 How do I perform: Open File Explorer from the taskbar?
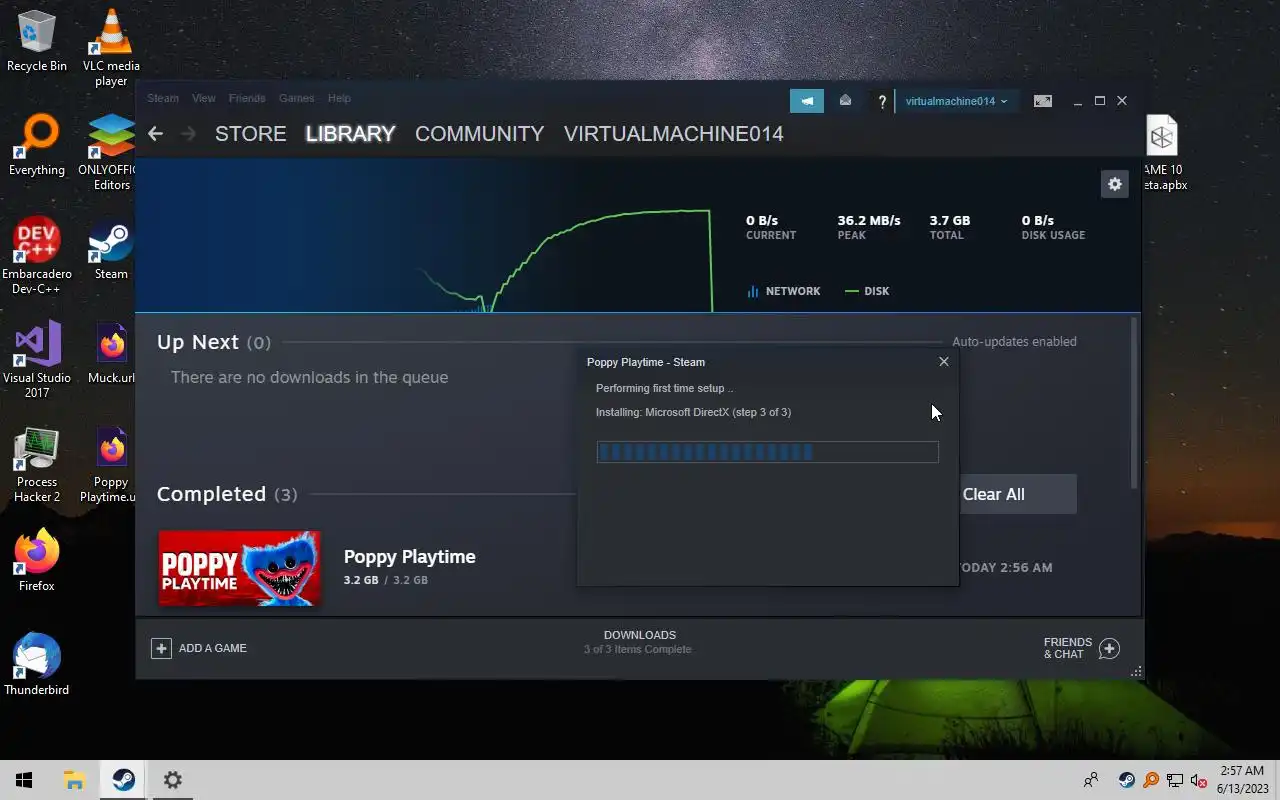coord(74,780)
